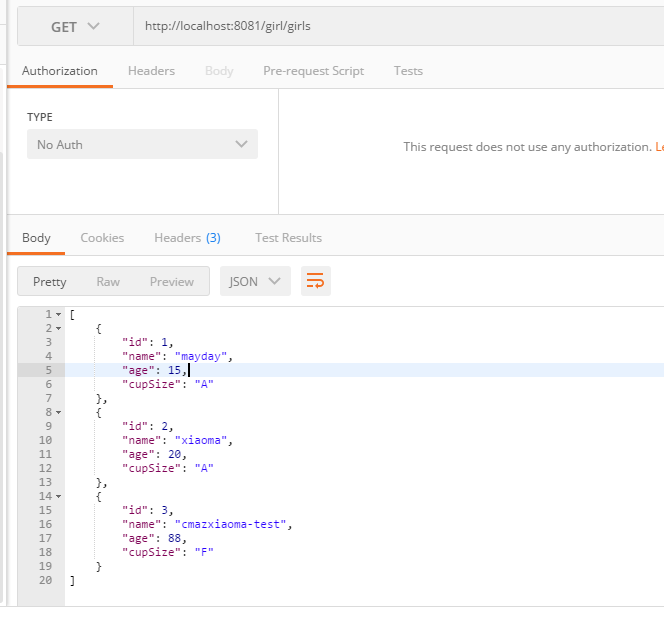Select the response Body tab
Image resolution: width=664 pixels, height=624 pixels.
(36, 238)
